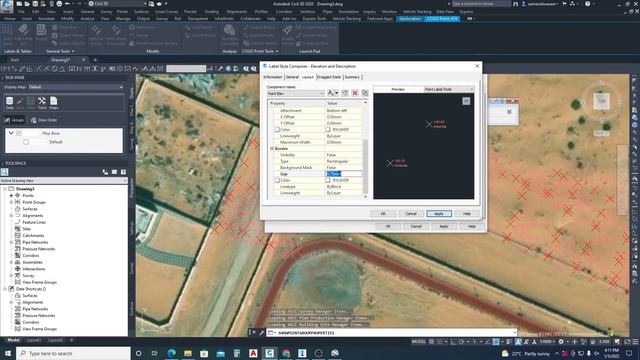
Task: Click OK in Label Style Composer
Action: [x=383, y=213]
